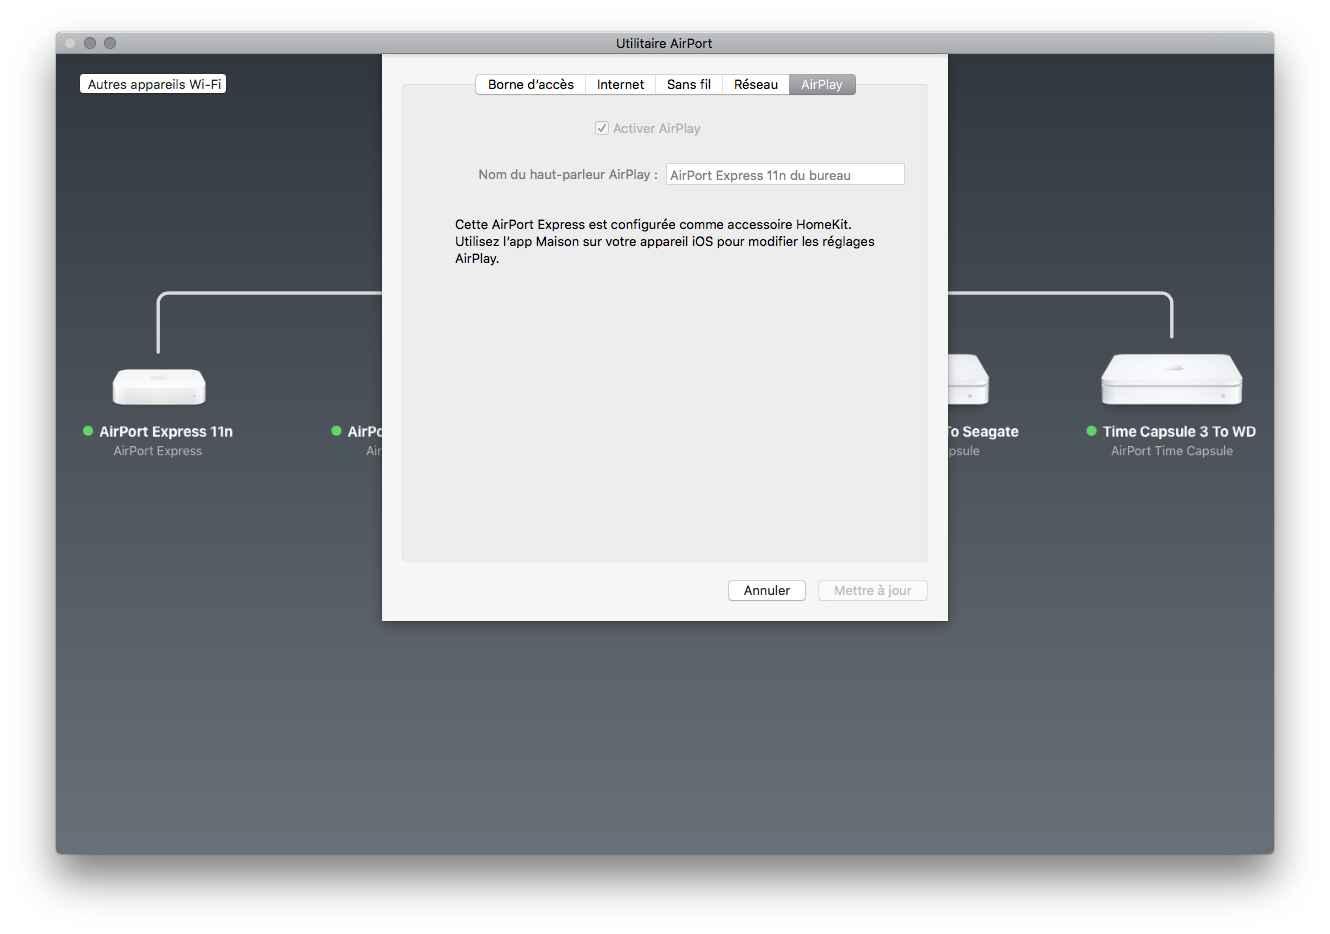Screen dimensions: 1330x934
Task: Open Autres appareils Wi-Fi button
Action: coord(153,84)
